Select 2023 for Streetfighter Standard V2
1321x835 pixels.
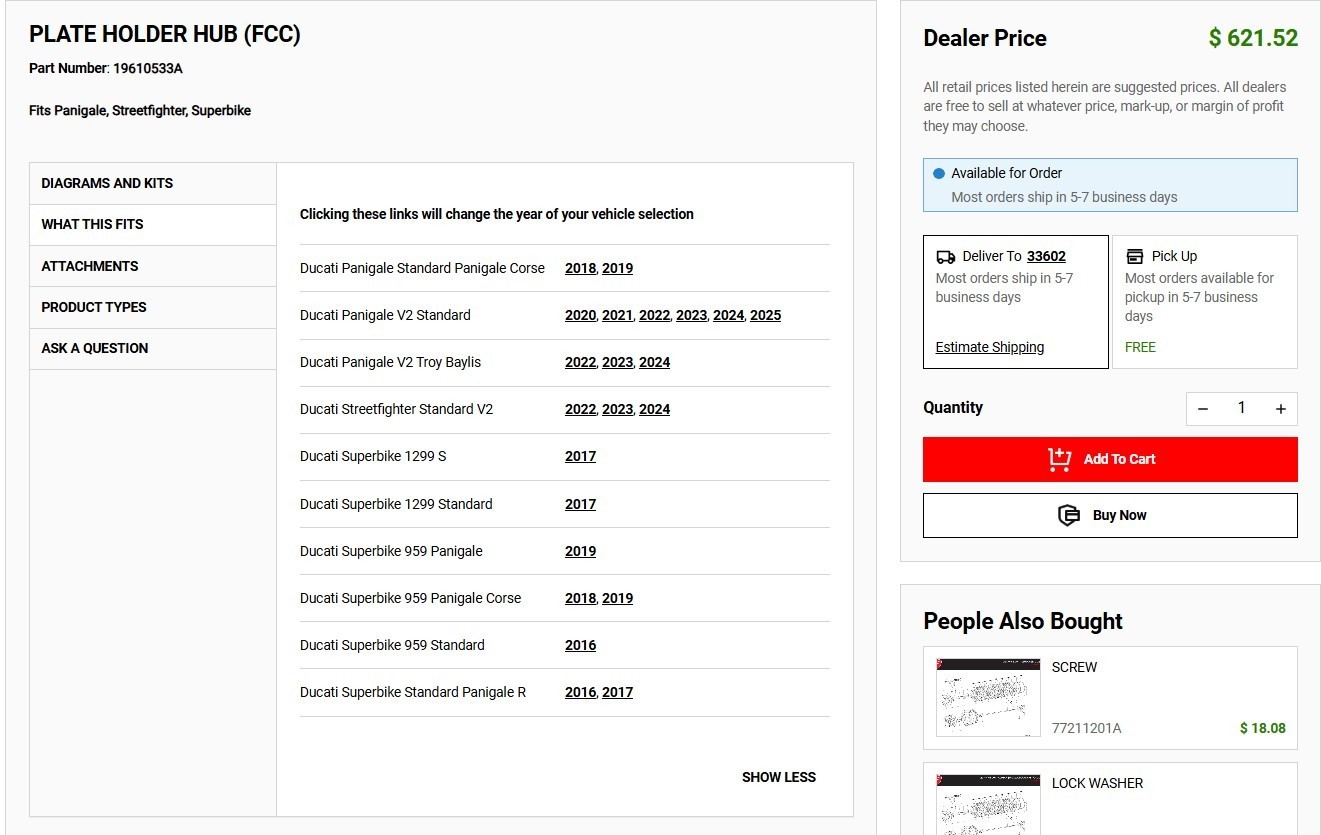(x=617, y=409)
